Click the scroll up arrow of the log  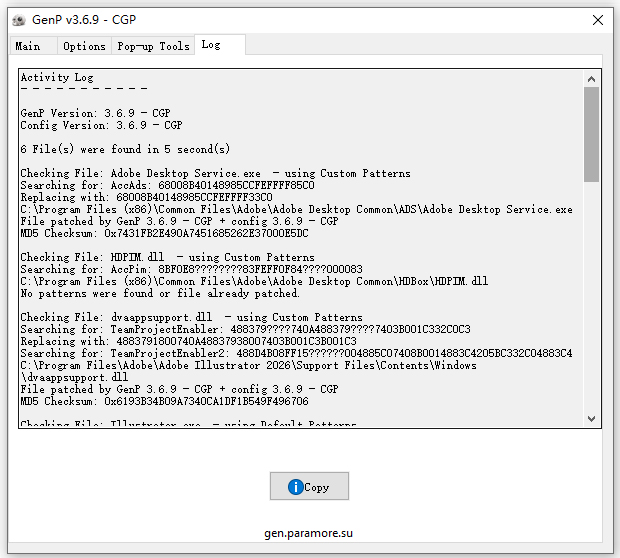591,79
